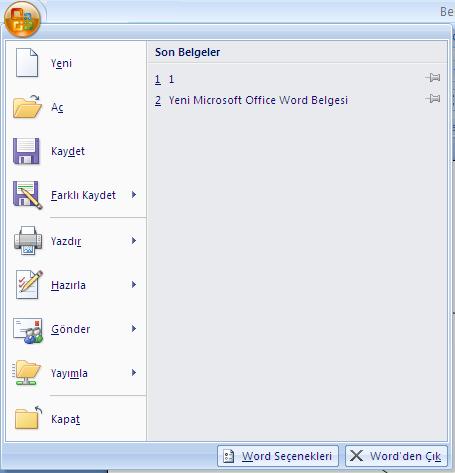Click the open folder icon for Aç

(x=27, y=107)
